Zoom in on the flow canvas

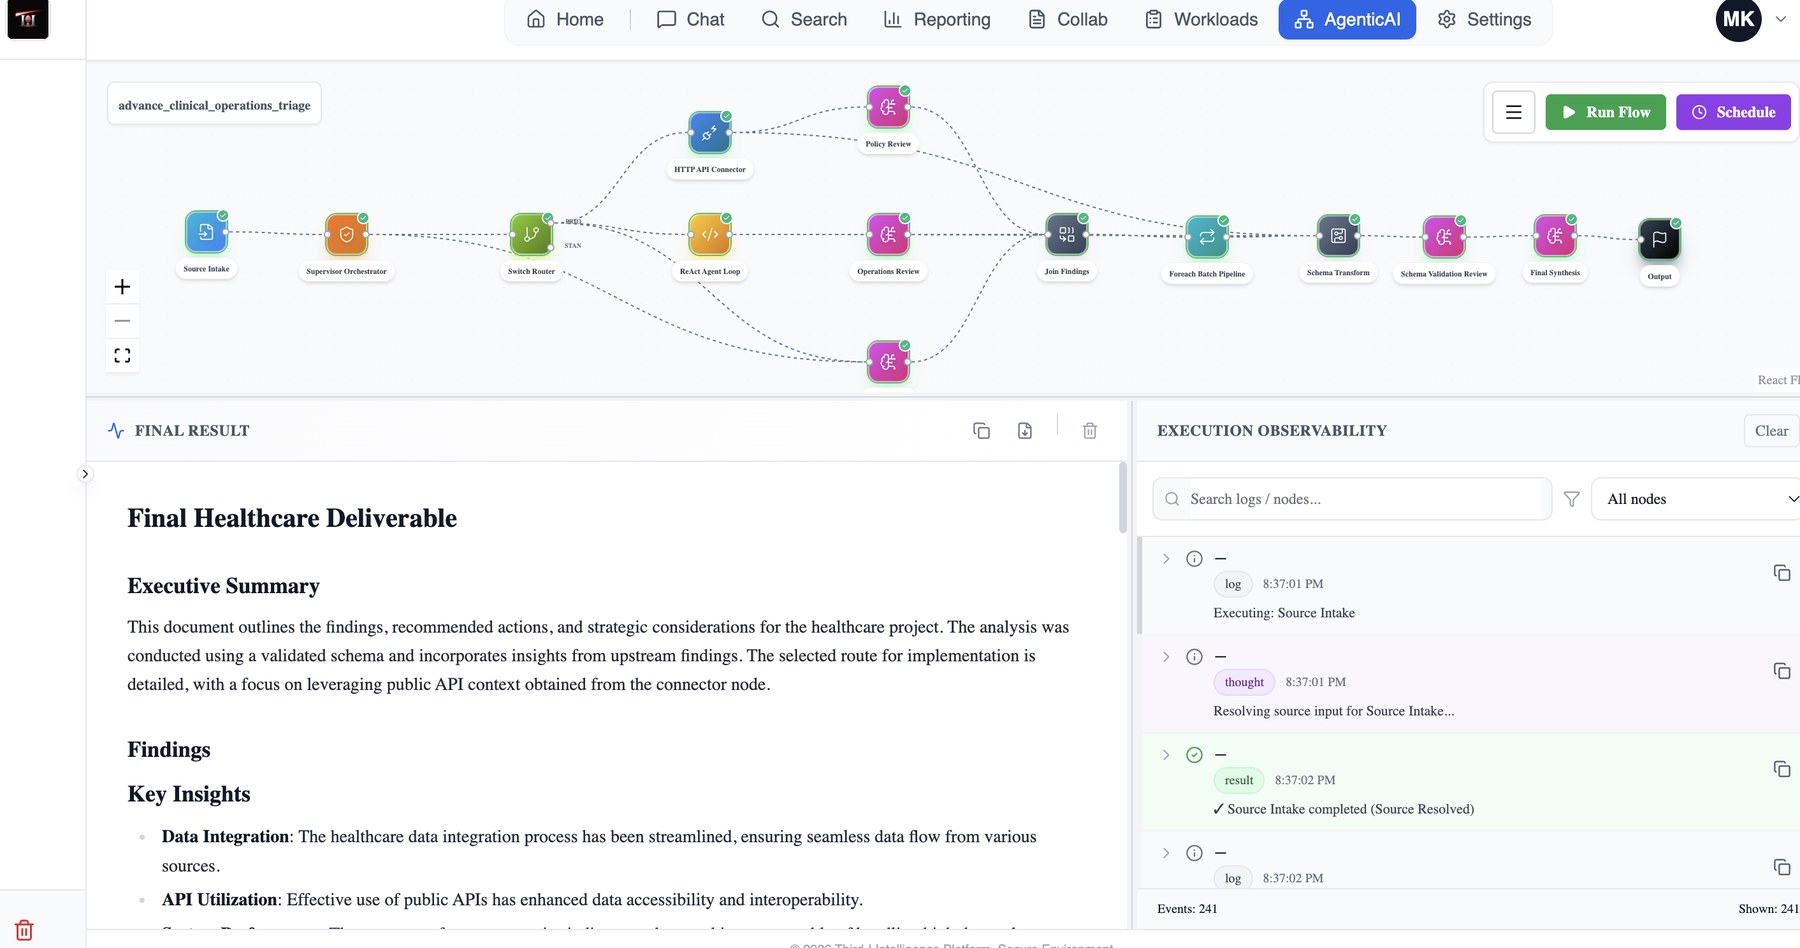[122, 287]
